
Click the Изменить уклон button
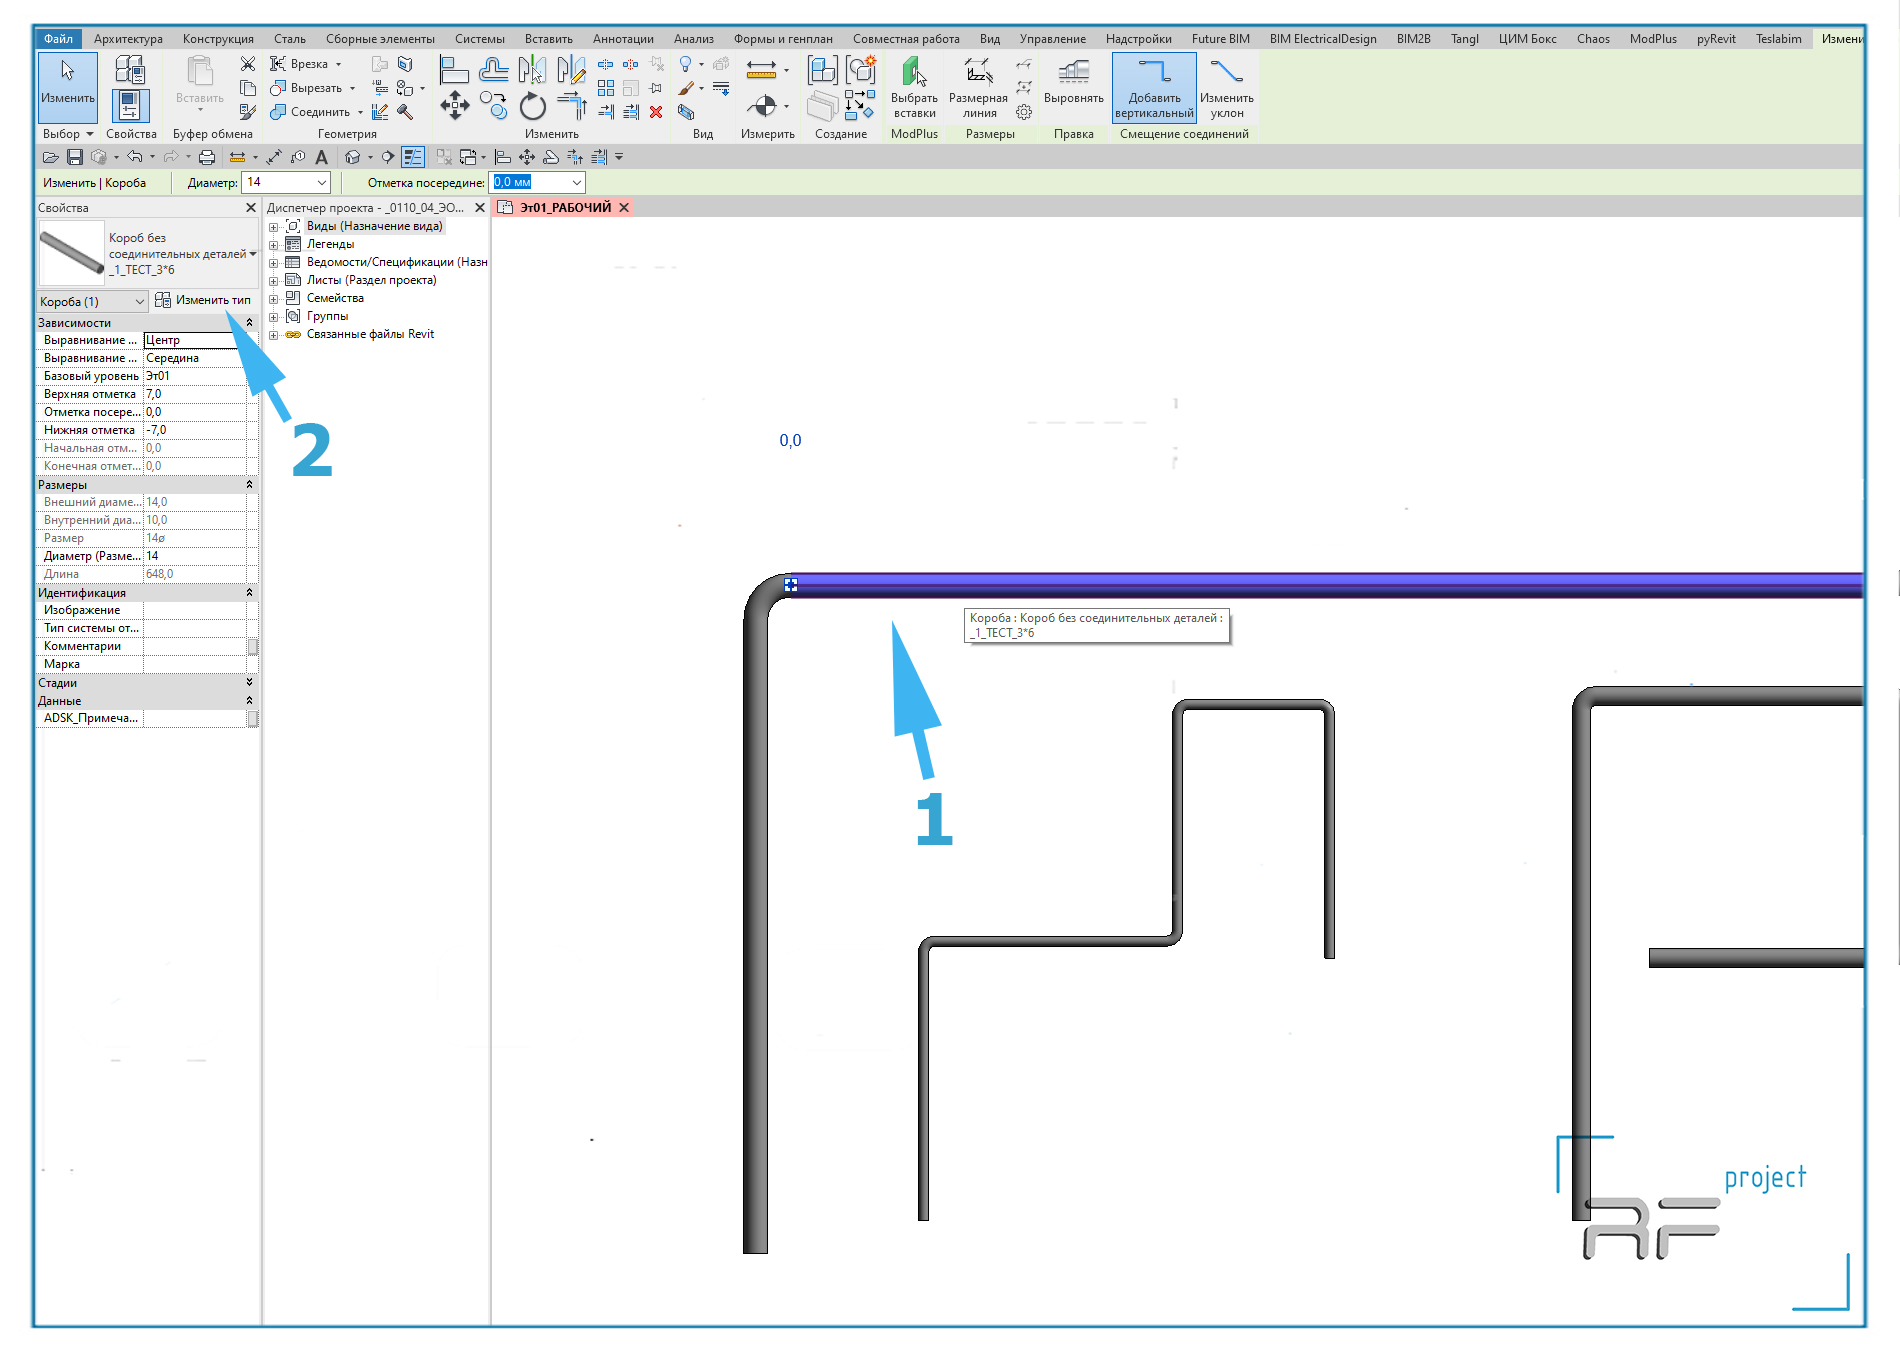pos(1227,88)
